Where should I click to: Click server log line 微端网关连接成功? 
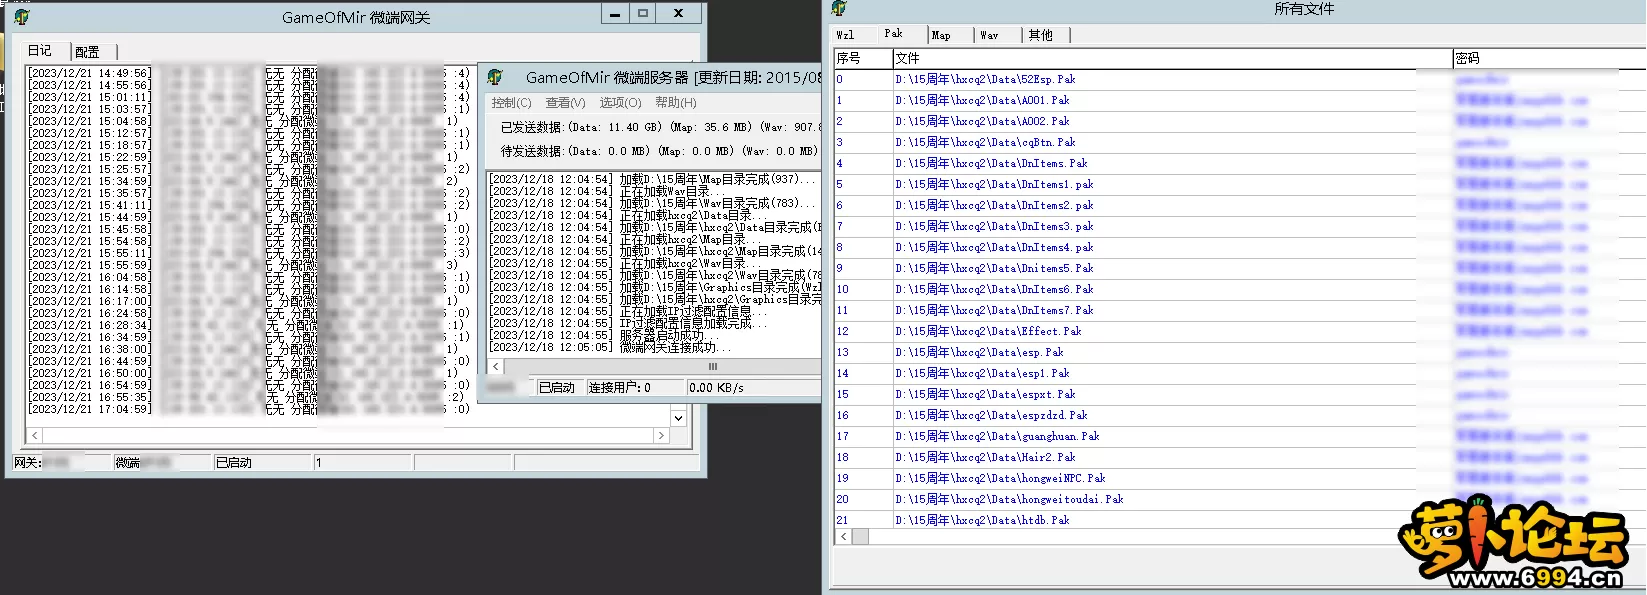(x=611, y=347)
